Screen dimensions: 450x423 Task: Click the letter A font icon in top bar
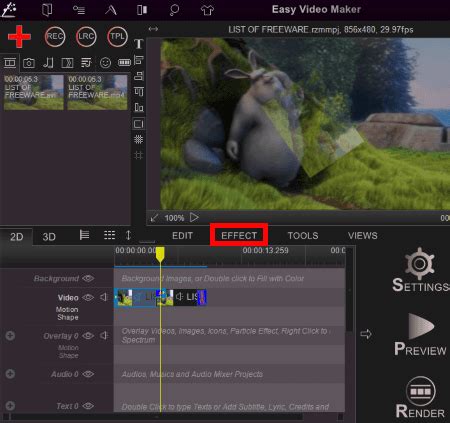coord(111,10)
